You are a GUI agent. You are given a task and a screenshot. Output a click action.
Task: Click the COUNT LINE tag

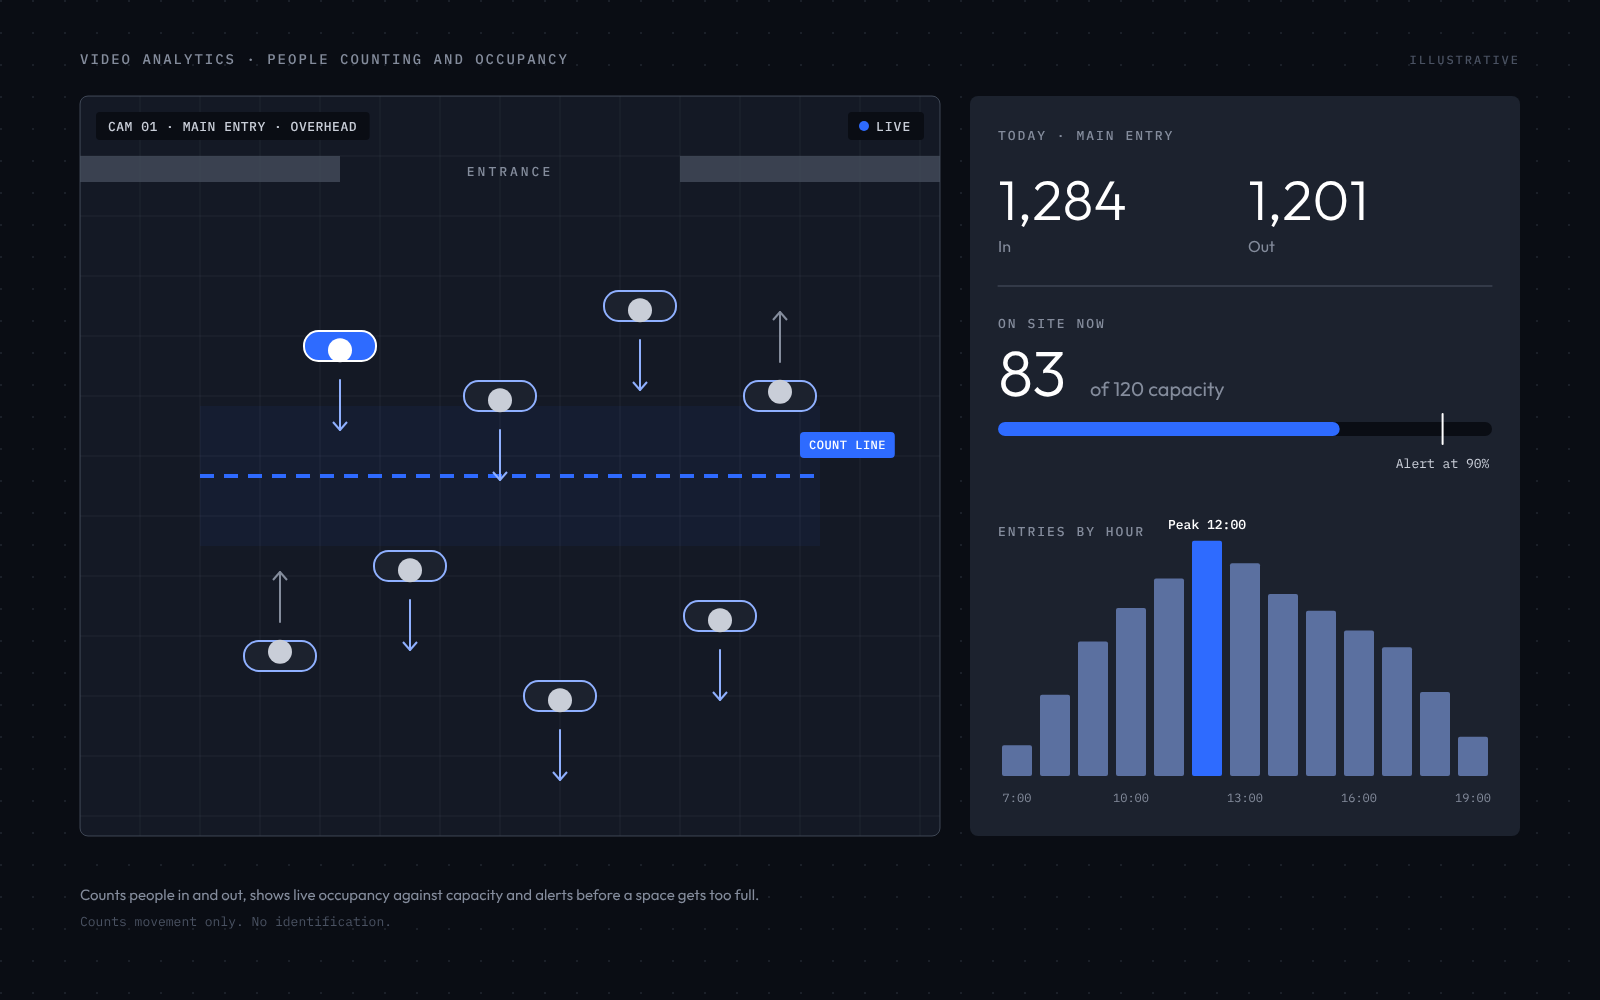point(847,445)
